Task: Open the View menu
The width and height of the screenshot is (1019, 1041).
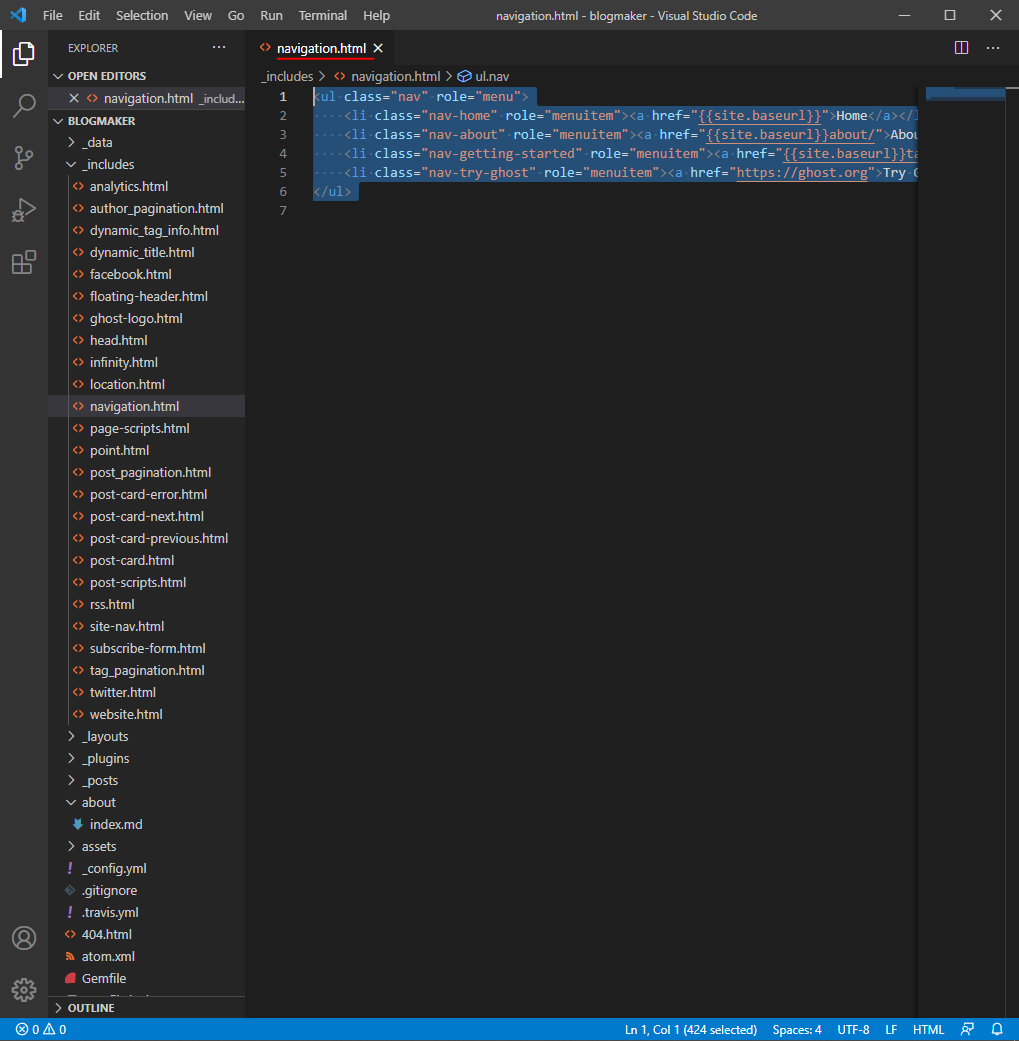Action: 198,15
